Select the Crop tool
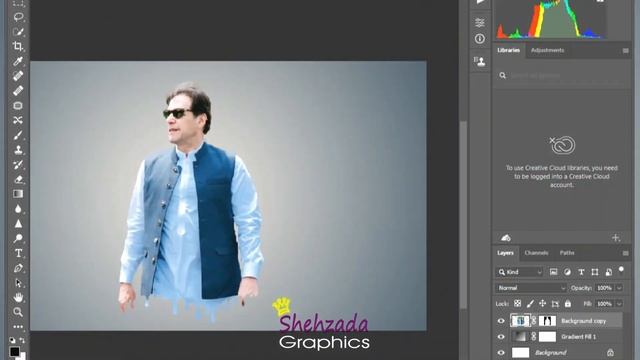 point(18,46)
